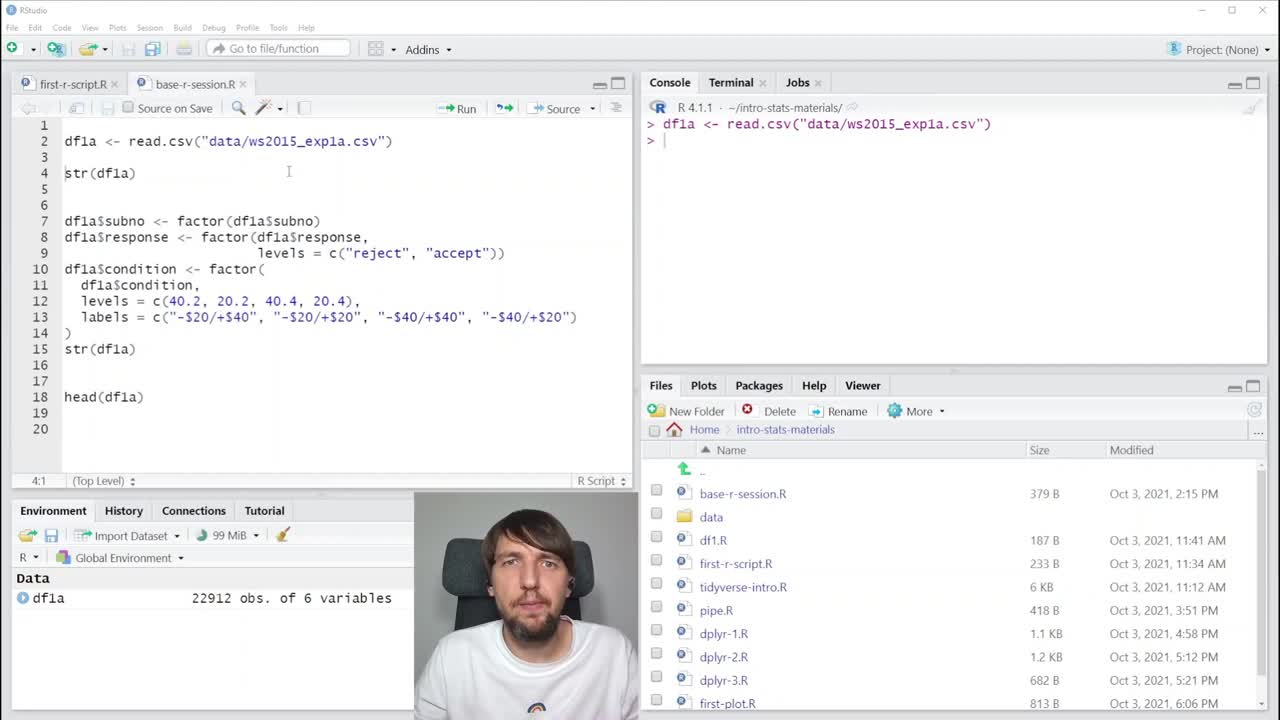This screenshot has height=720, width=1280.
Task: Expand the df1a object in Environment
Action: pos(22,598)
